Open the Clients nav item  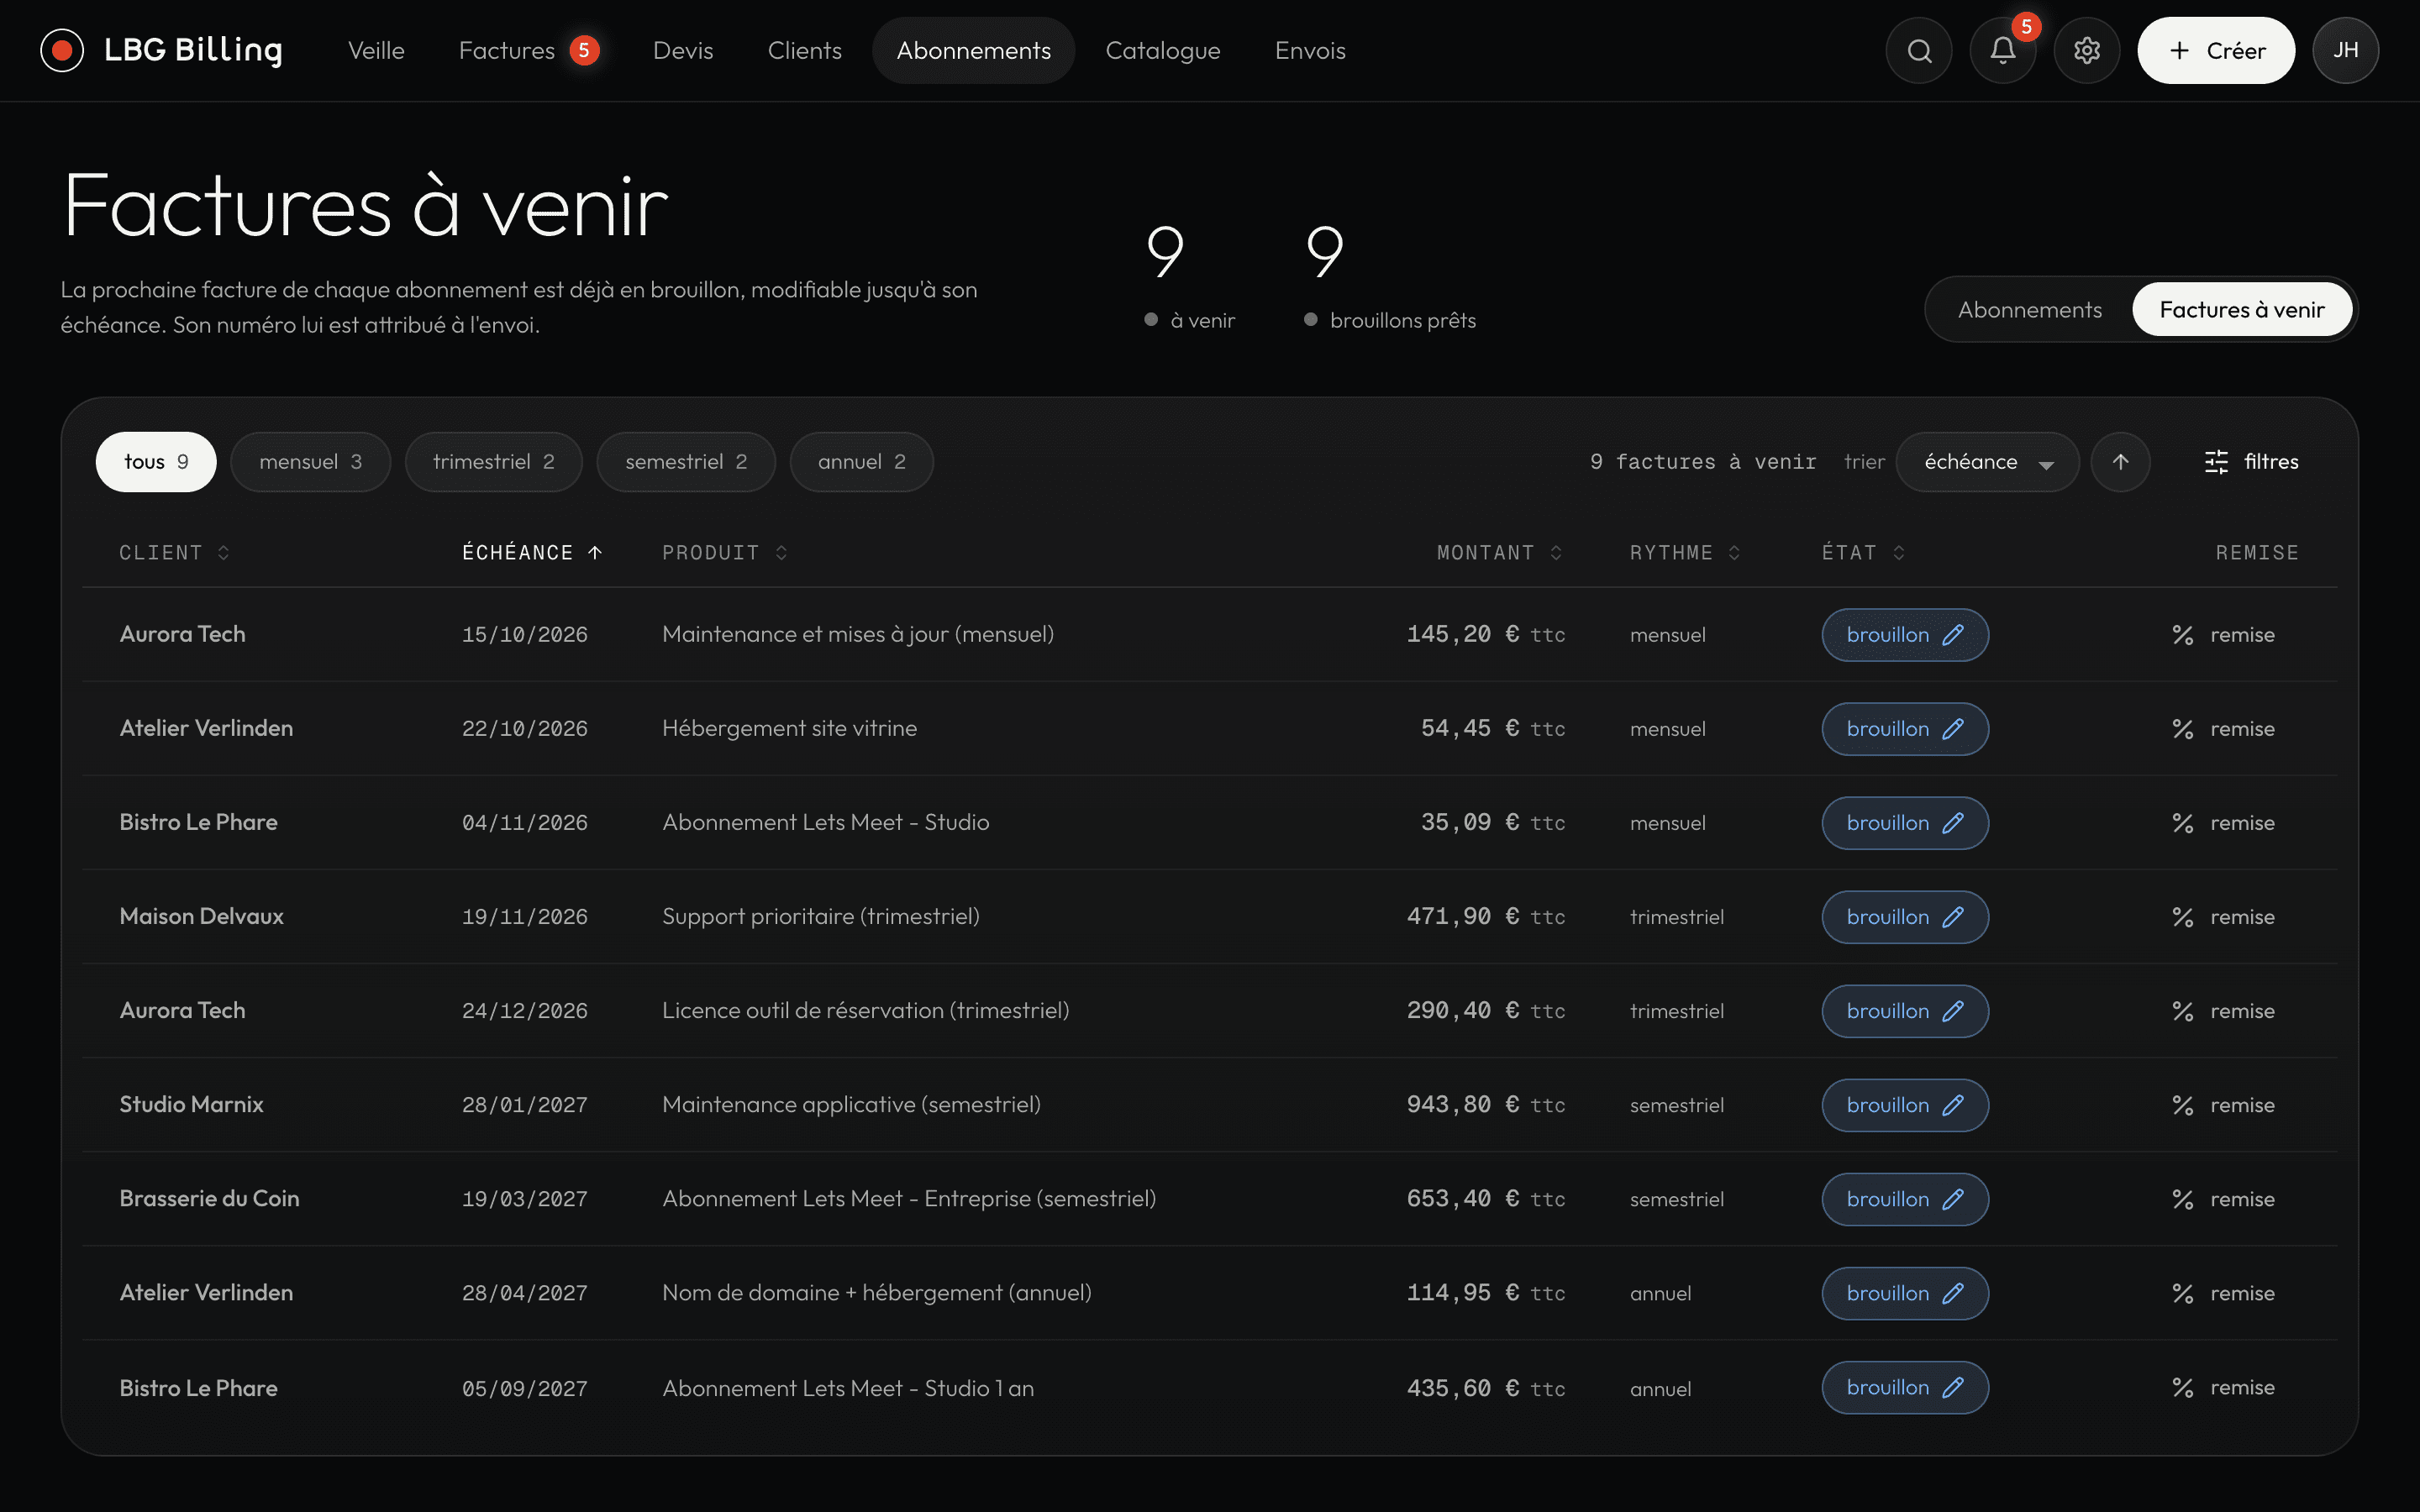tap(805, 51)
